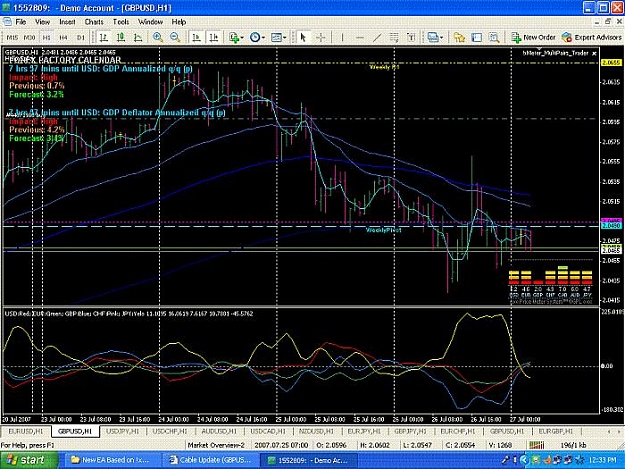The width and height of the screenshot is (625, 469).
Task: Open the Charts menu
Action: [94, 22]
